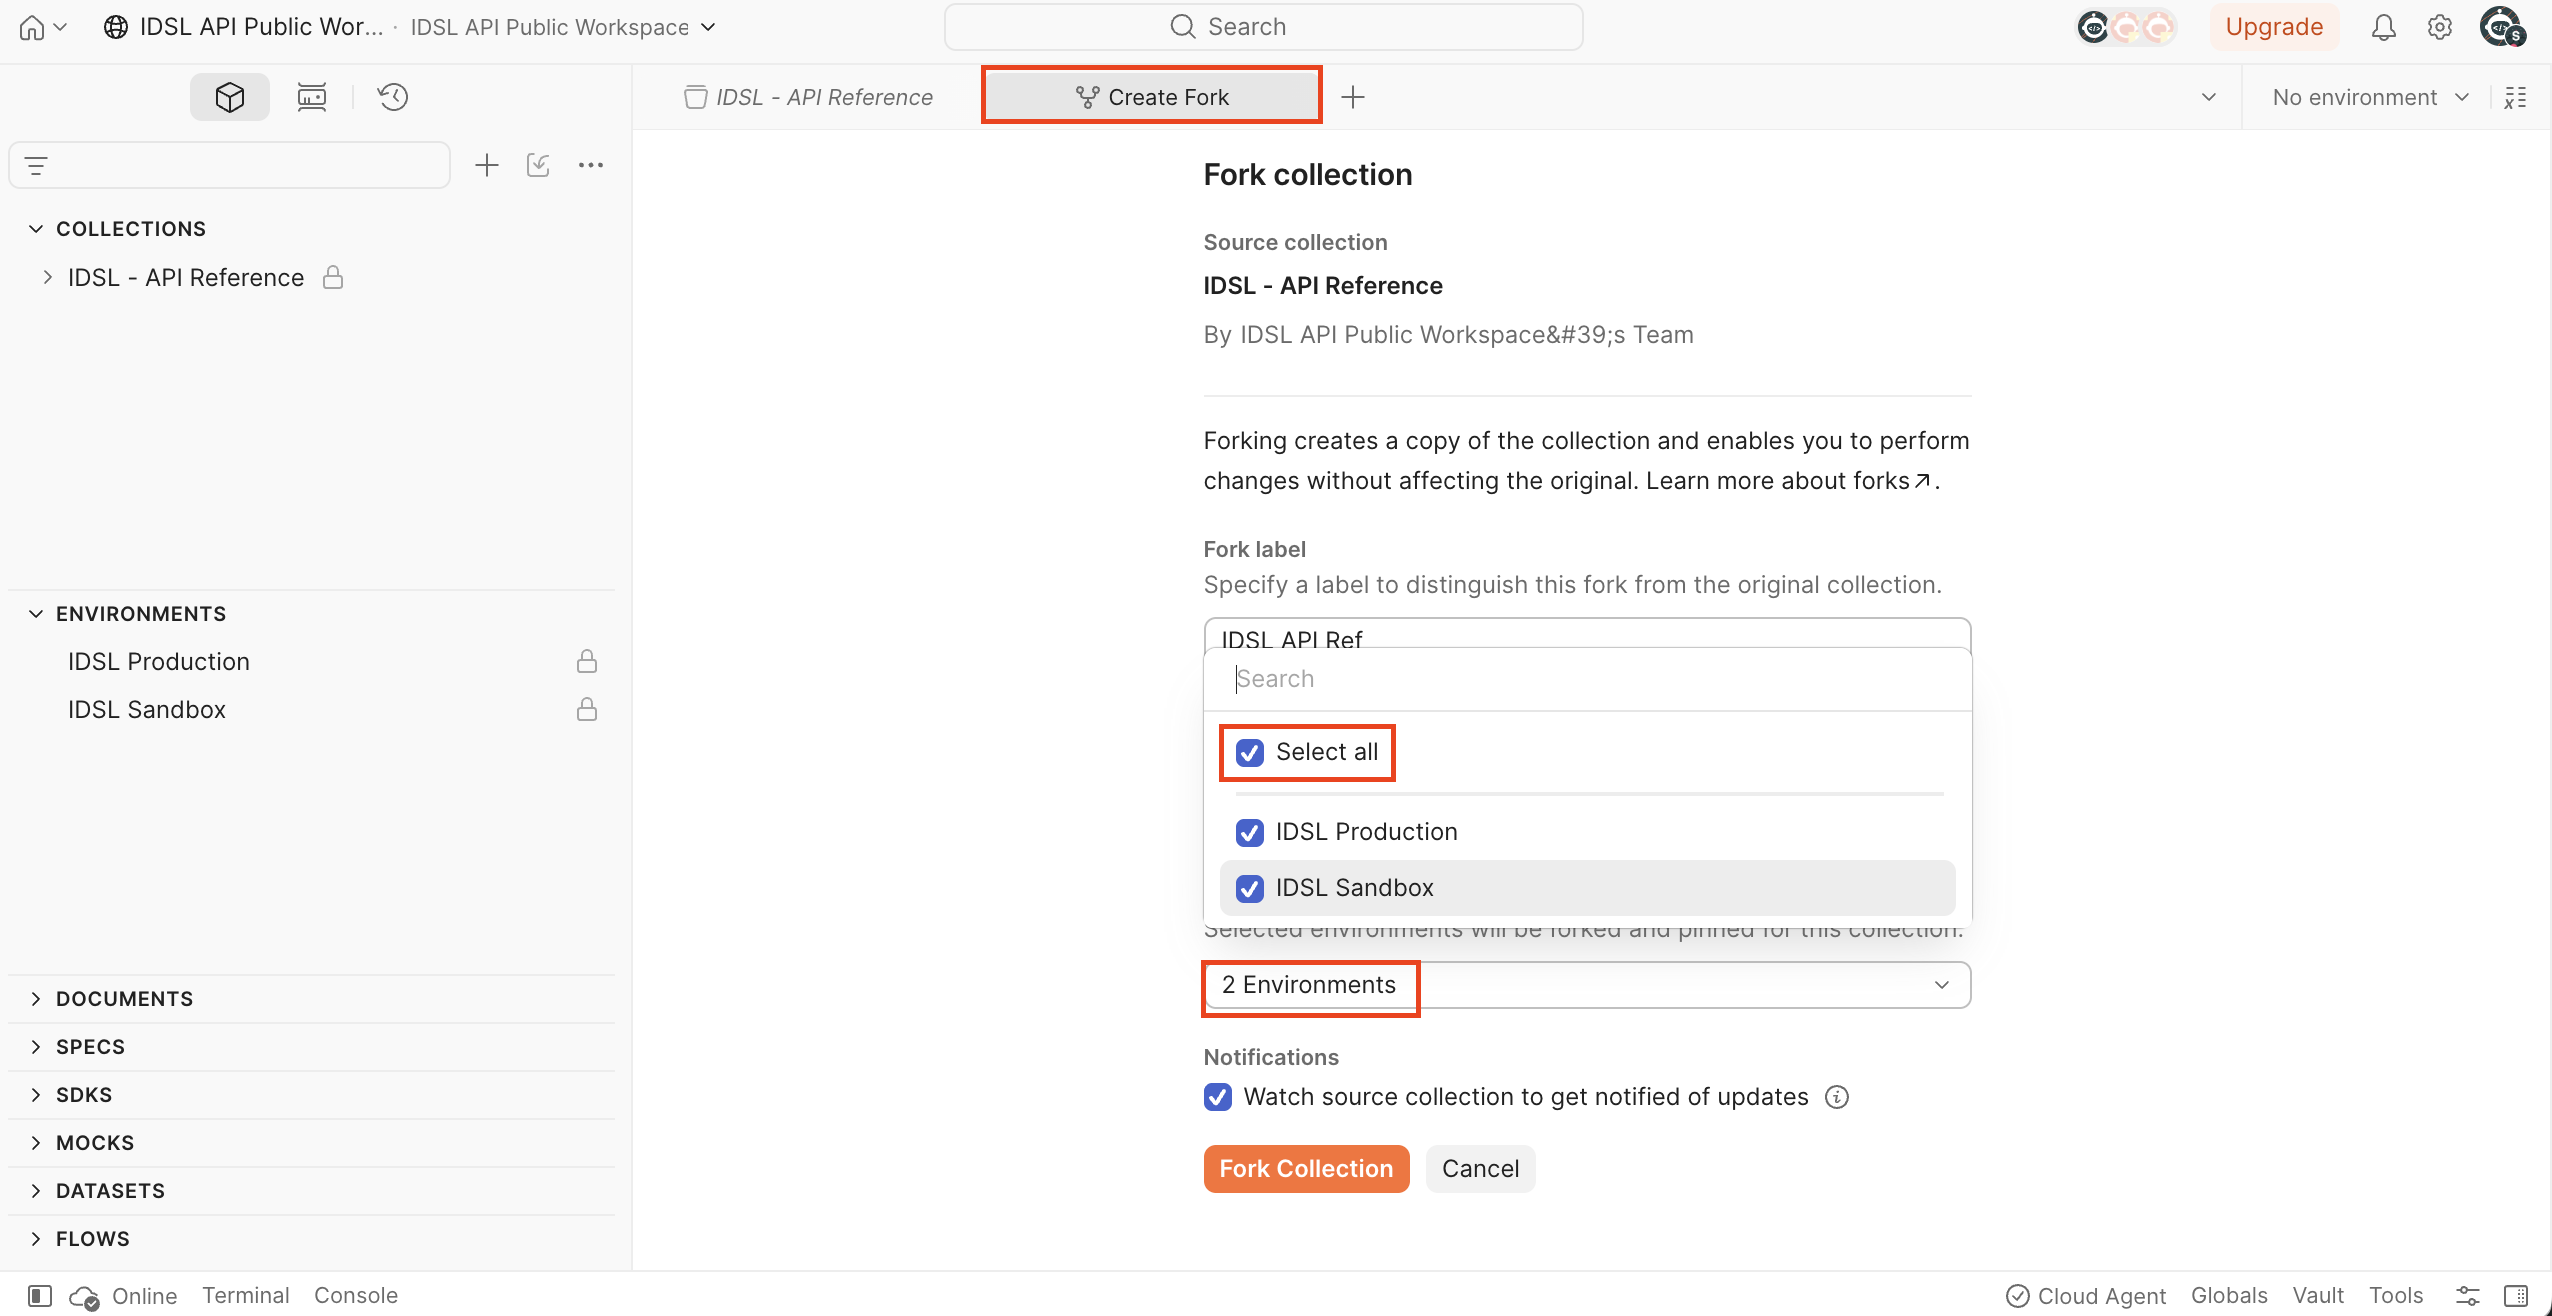Open Learn more about forks link
Image resolution: width=2552 pixels, height=1316 pixels.
coord(1789,481)
